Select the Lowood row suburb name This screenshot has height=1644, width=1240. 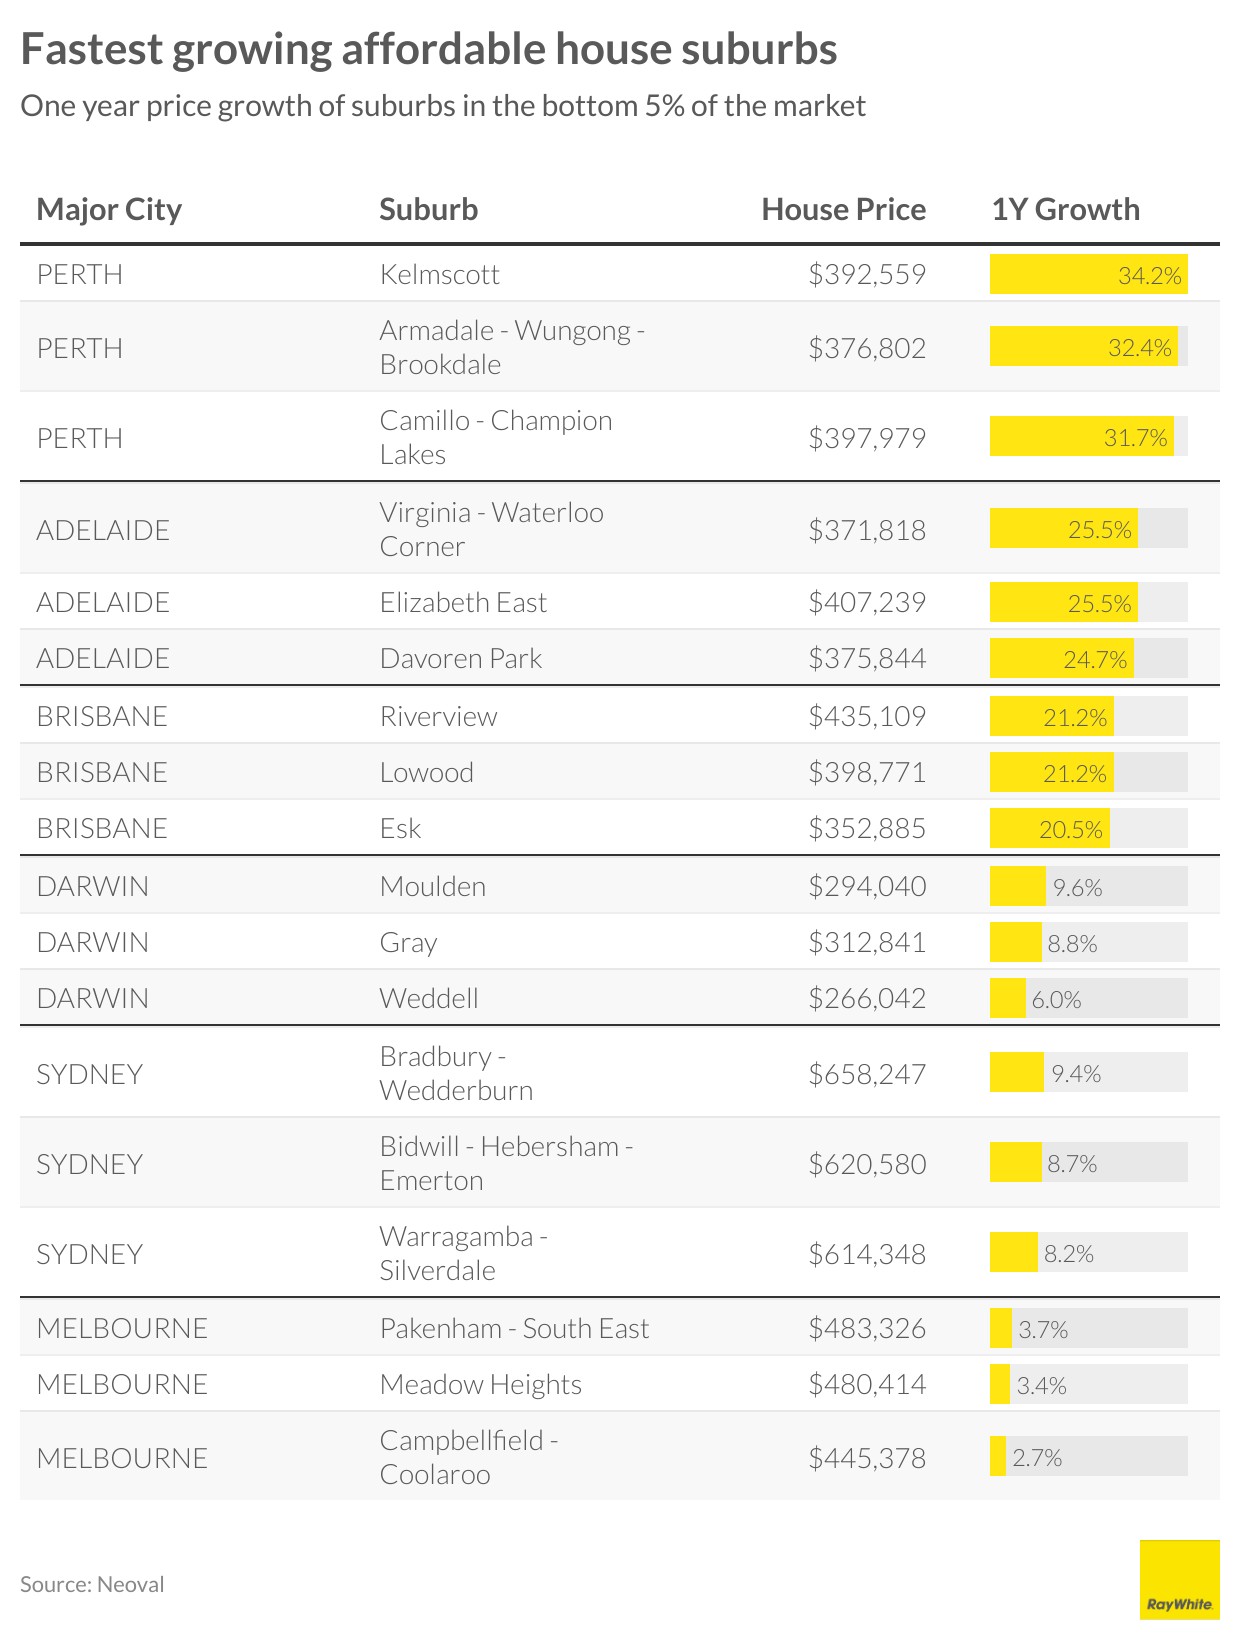pyautogui.click(x=426, y=772)
